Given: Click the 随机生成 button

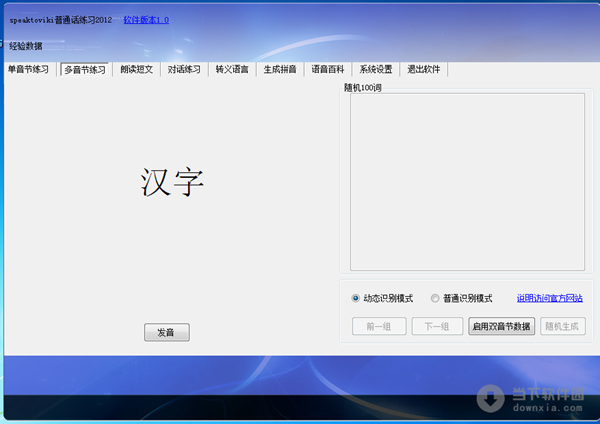Looking at the screenshot, I should pos(563,326).
